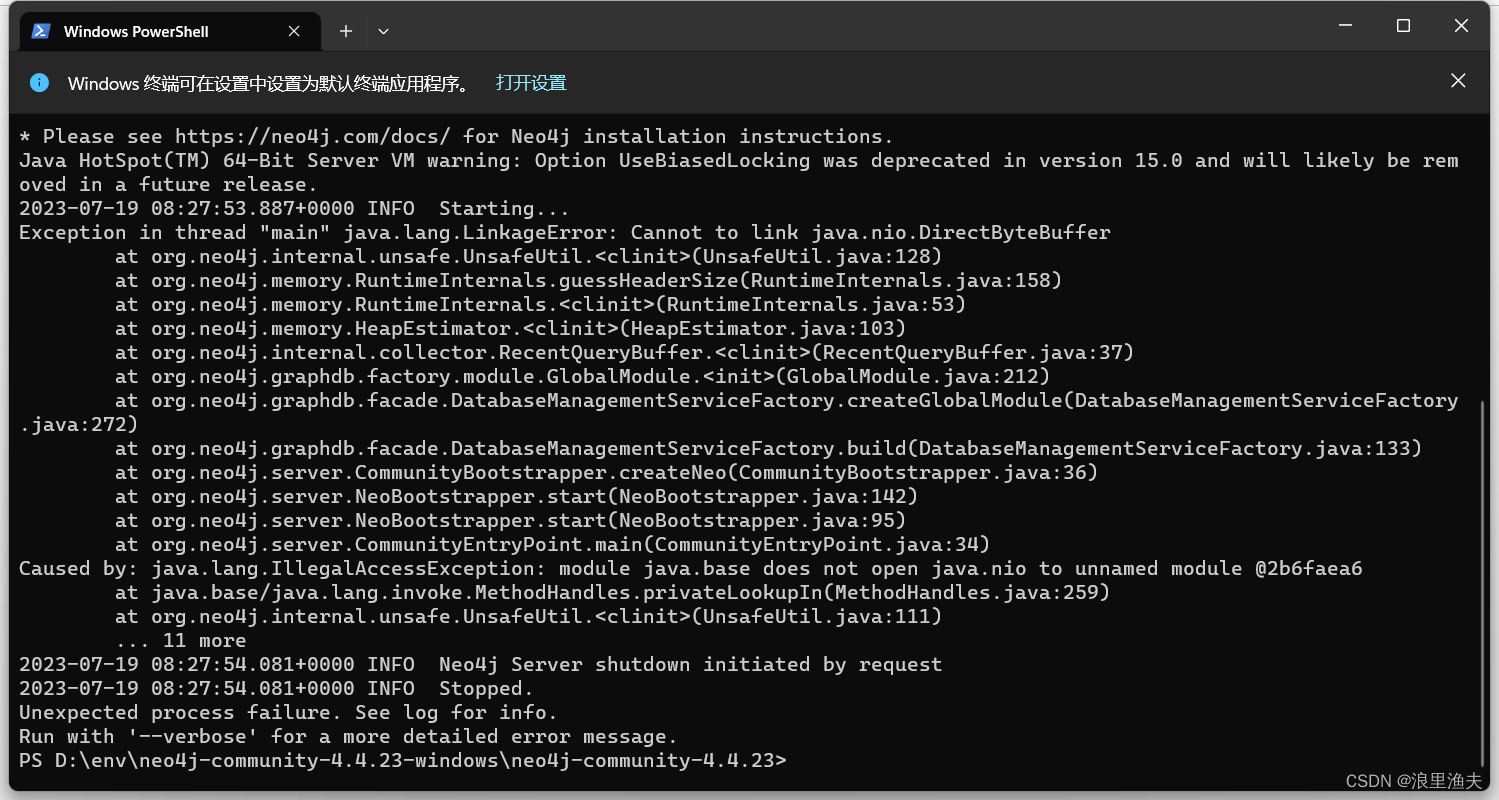
Task: Click the https://neo4j.com/docs/ URL text
Action: 313,136
